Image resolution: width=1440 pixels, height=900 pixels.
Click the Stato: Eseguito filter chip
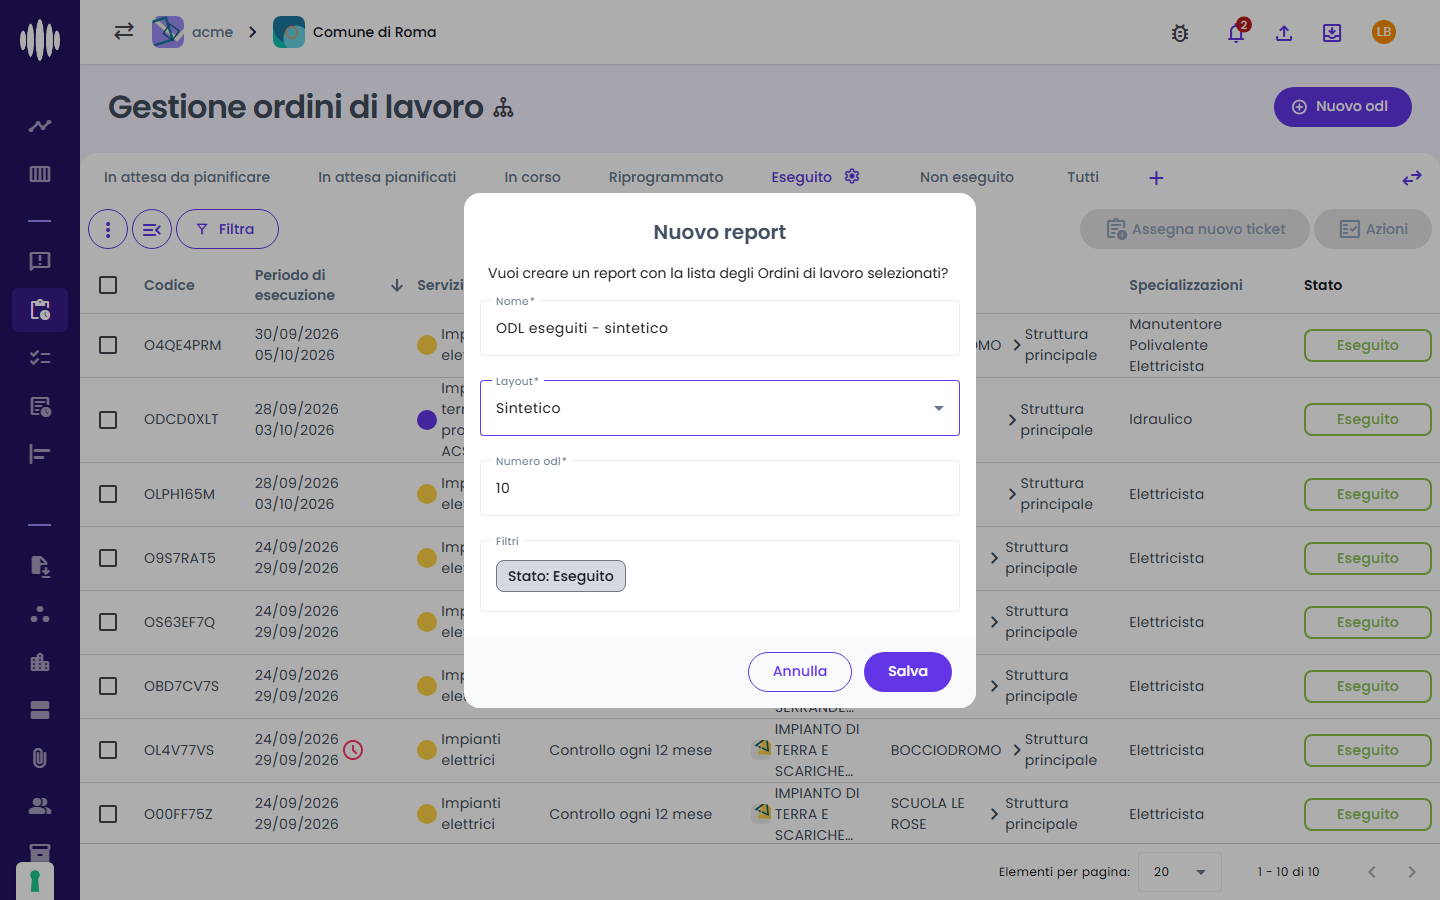[x=561, y=576]
